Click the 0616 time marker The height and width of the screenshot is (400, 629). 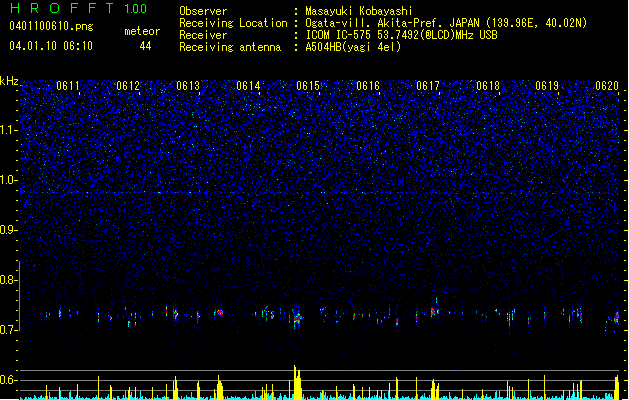coord(368,86)
